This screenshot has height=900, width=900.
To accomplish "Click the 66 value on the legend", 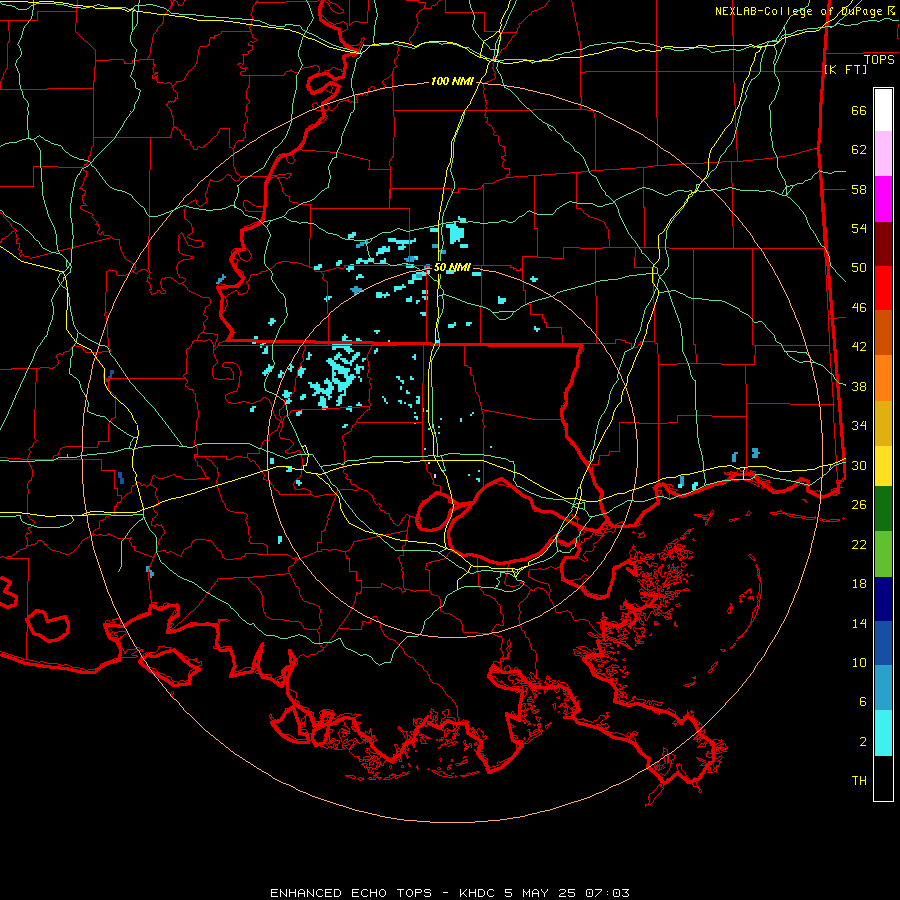I will [x=859, y=110].
